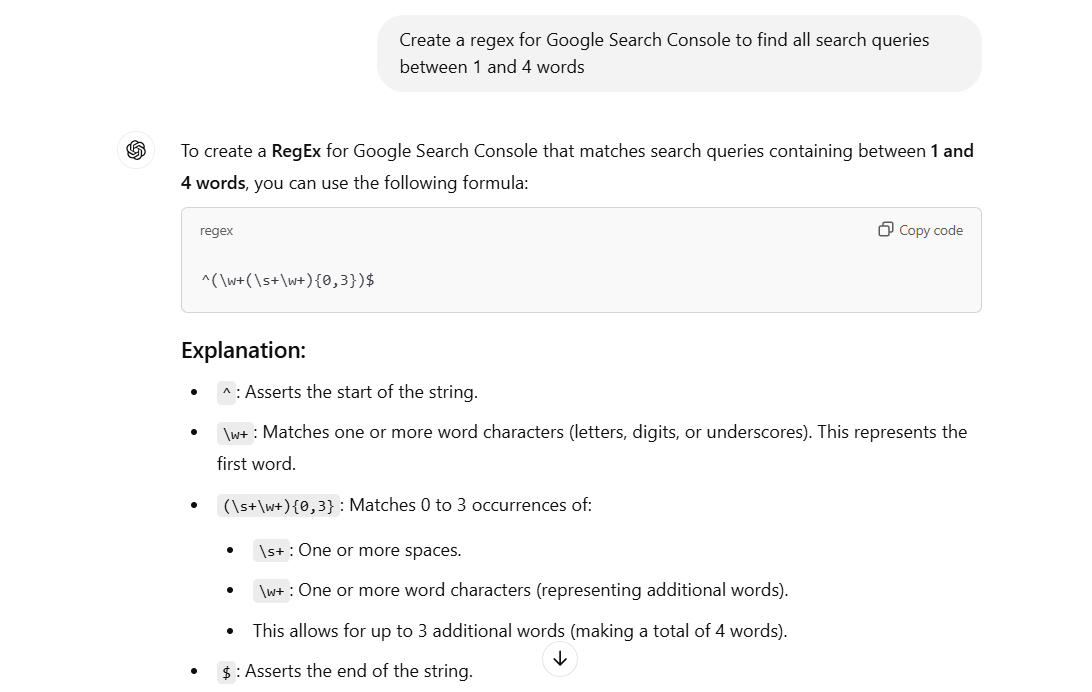Click the user message about Google Search Console
This screenshot has height=692, width=1092.
pyautogui.click(x=679, y=54)
